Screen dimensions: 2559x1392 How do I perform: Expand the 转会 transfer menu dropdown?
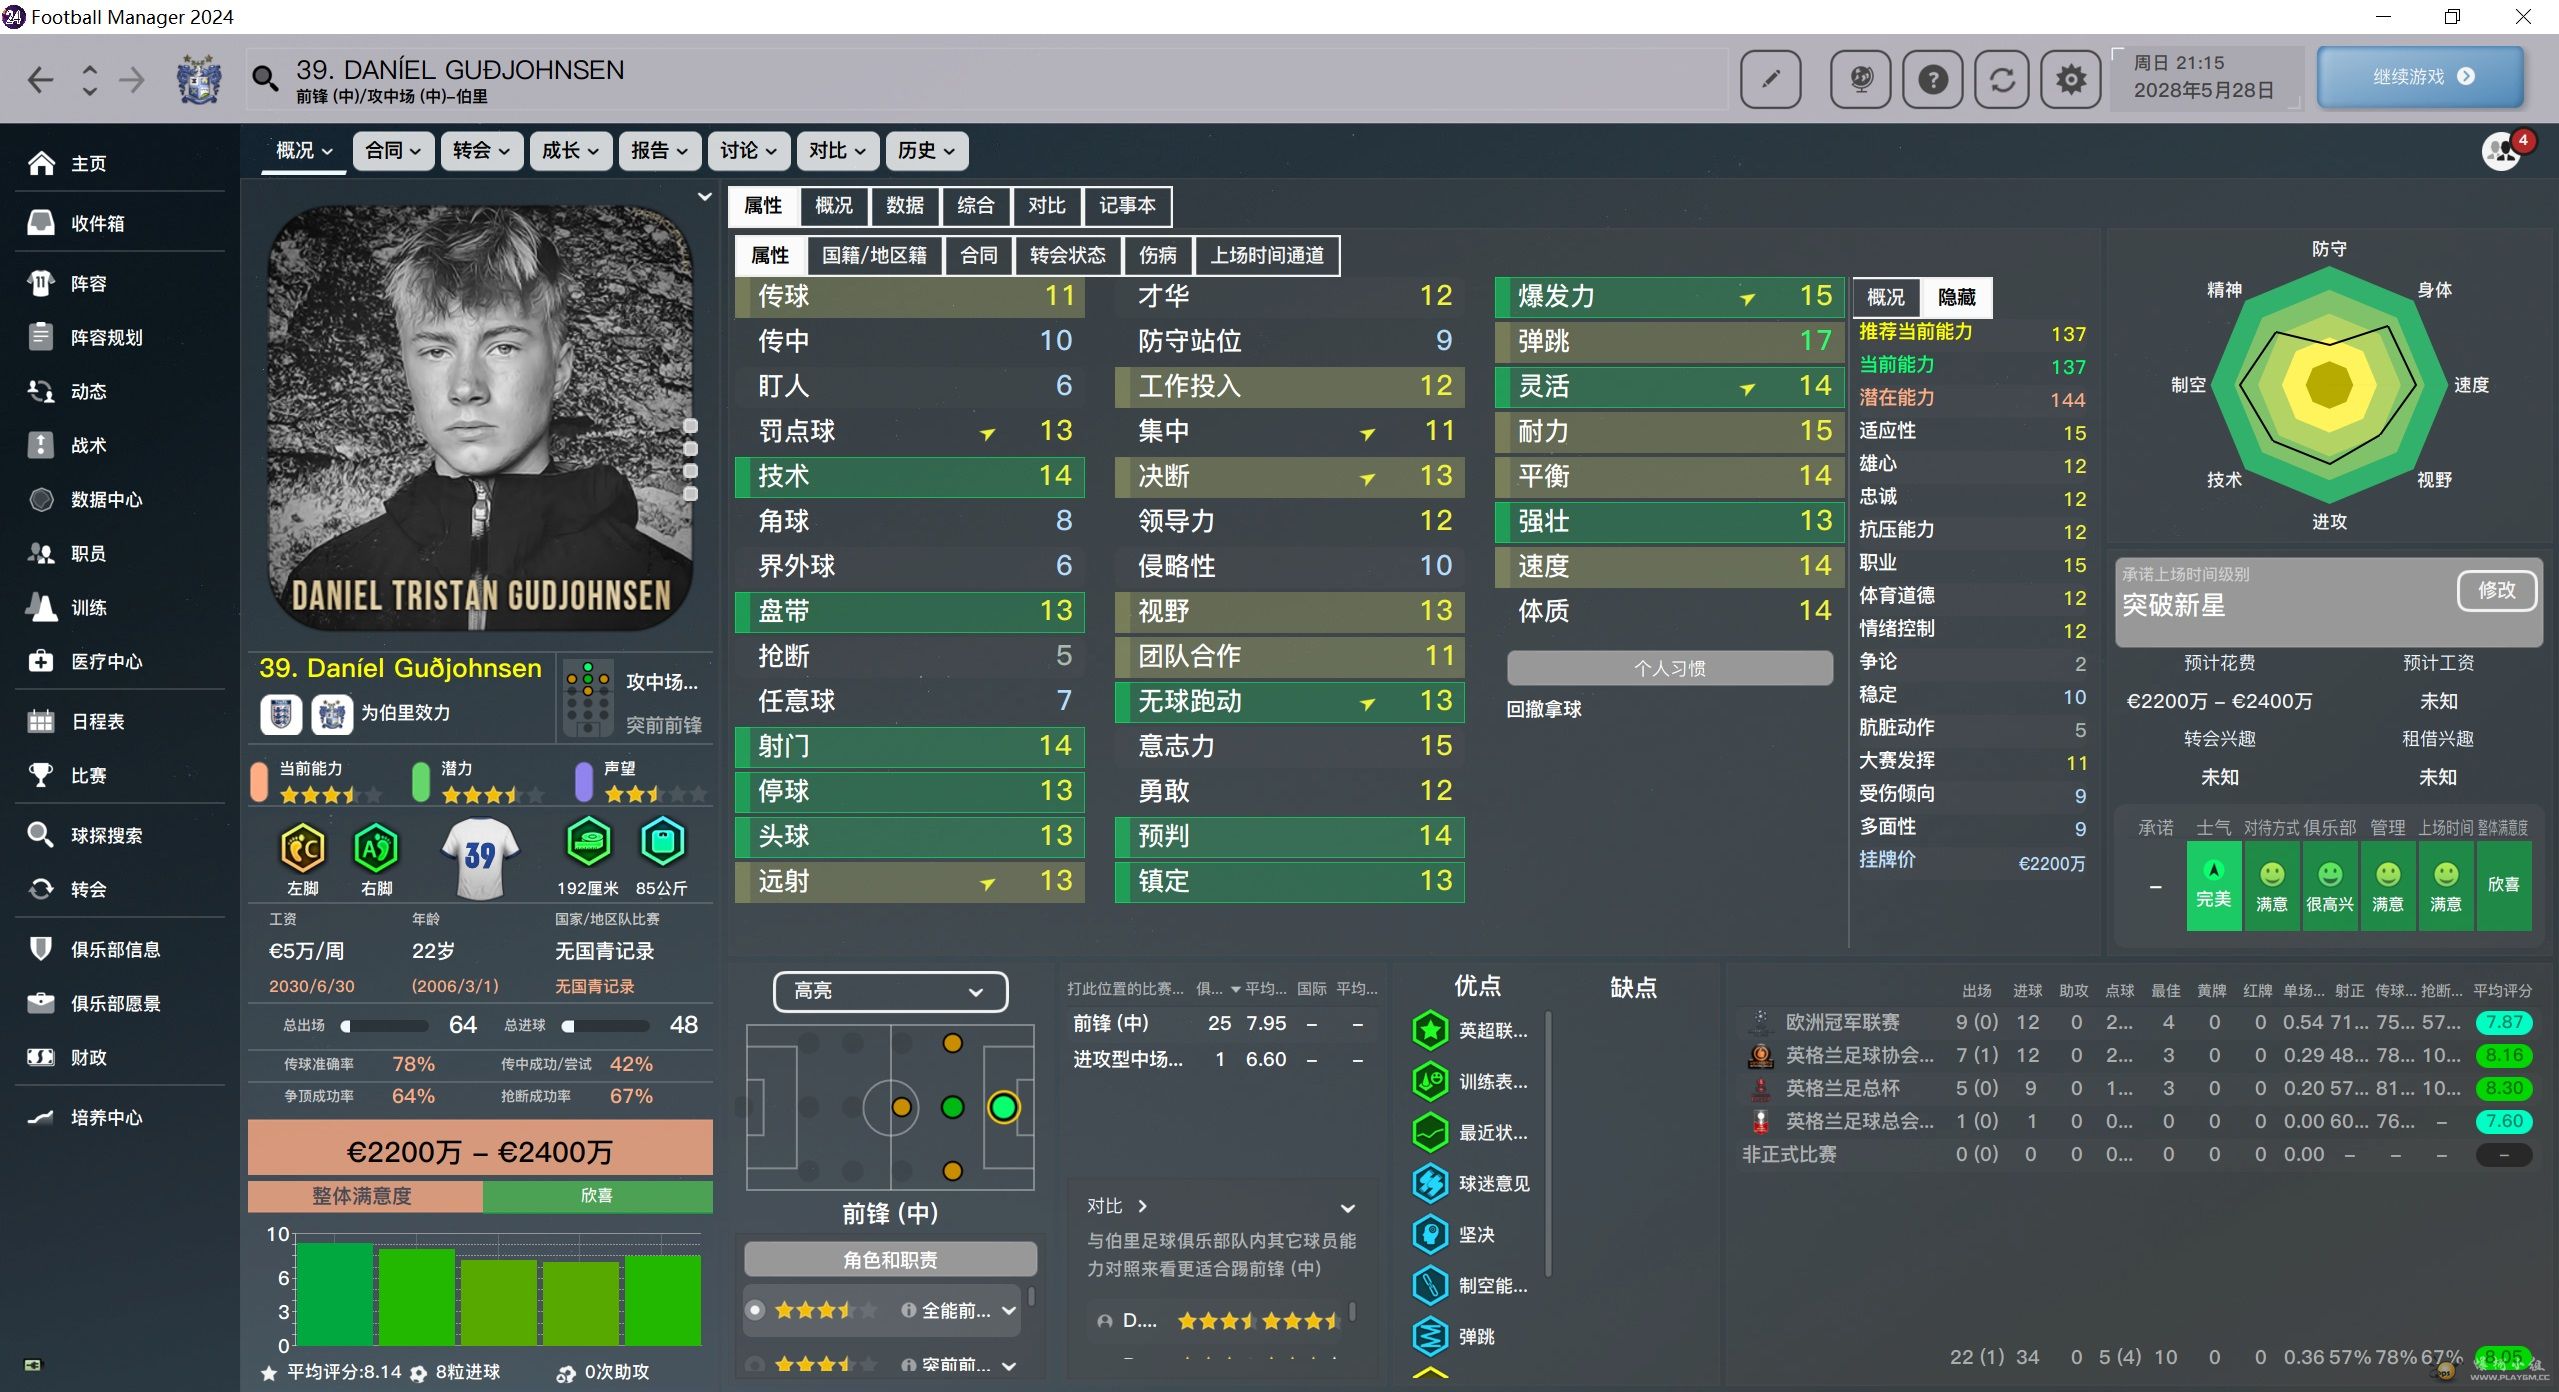click(481, 151)
